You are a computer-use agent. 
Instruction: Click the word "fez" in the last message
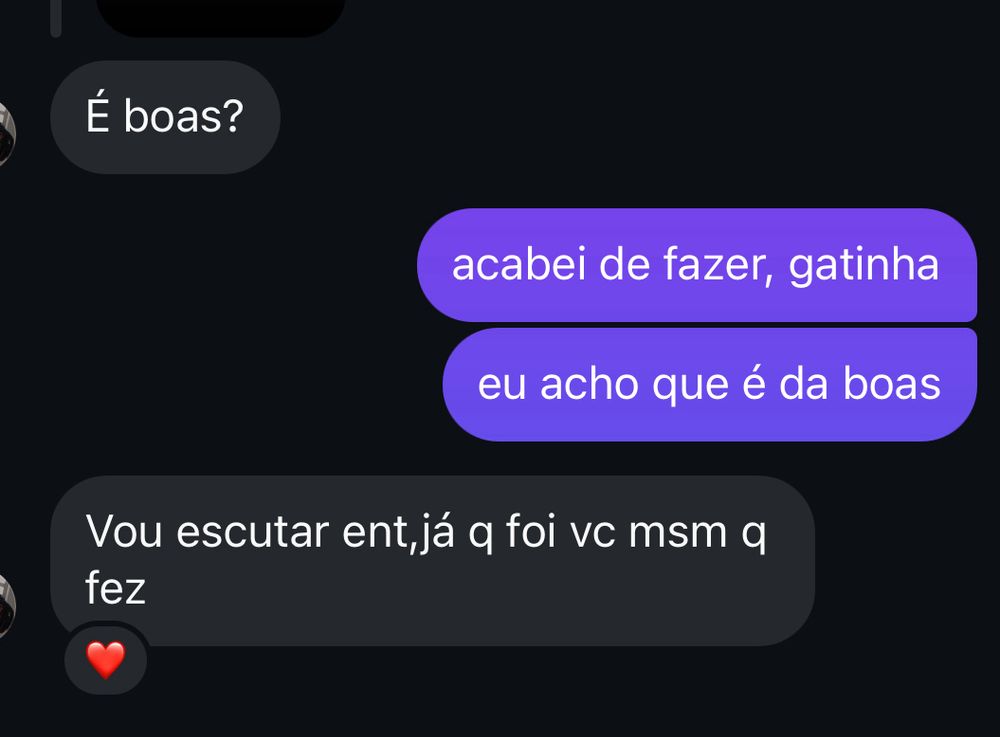coord(115,587)
